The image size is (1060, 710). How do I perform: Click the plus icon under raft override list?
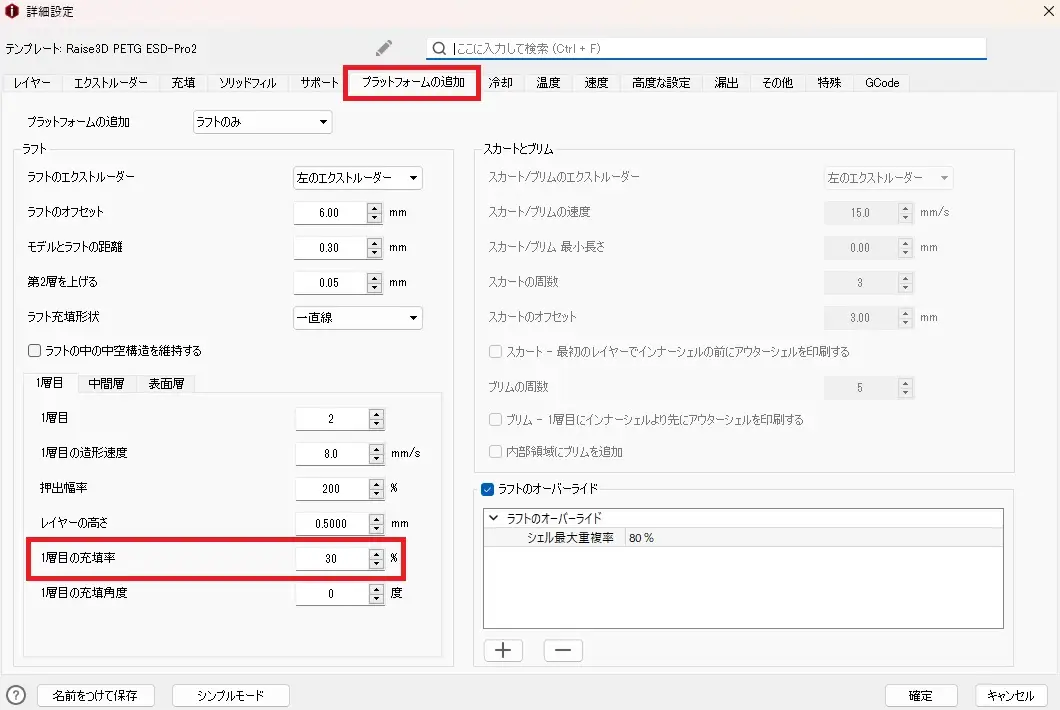click(x=503, y=651)
